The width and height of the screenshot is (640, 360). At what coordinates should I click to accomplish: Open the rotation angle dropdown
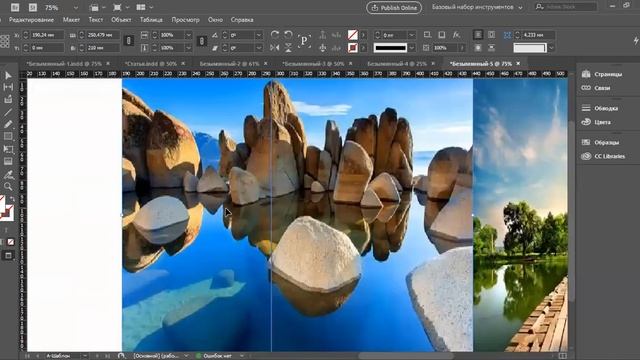[259, 35]
